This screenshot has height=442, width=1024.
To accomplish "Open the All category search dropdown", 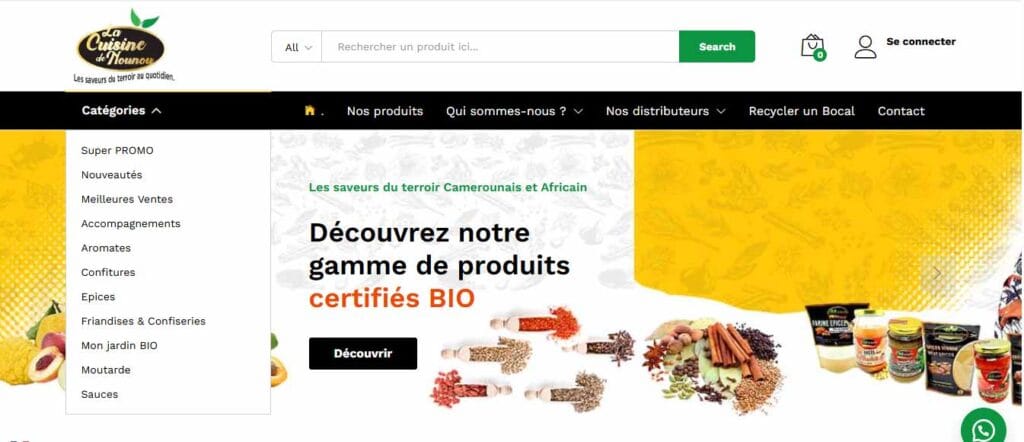I will click(297, 47).
